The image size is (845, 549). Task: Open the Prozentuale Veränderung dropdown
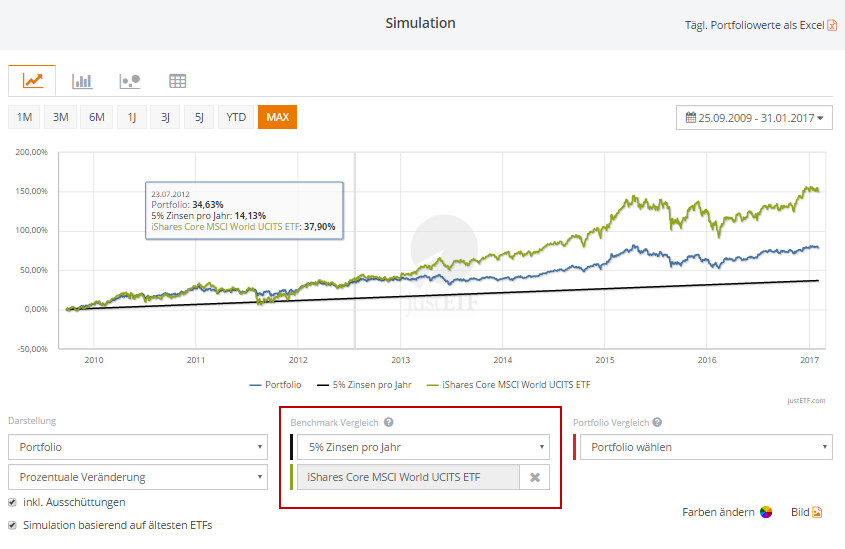[138, 478]
